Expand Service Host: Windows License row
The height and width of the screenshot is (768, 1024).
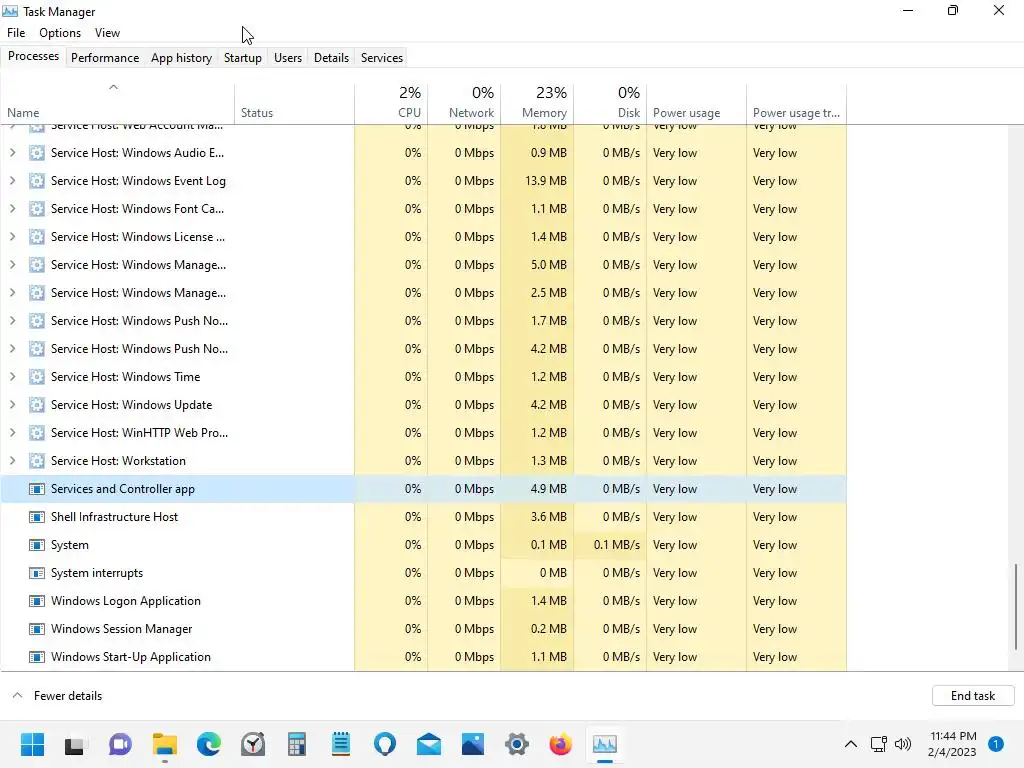click(x=12, y=237)
